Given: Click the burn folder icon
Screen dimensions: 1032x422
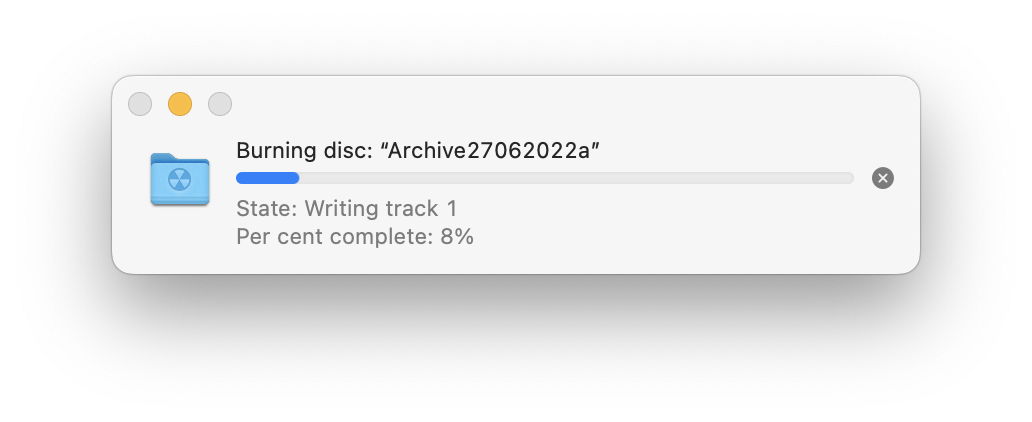Looking at the screenshot, I should tap(180, 180).
